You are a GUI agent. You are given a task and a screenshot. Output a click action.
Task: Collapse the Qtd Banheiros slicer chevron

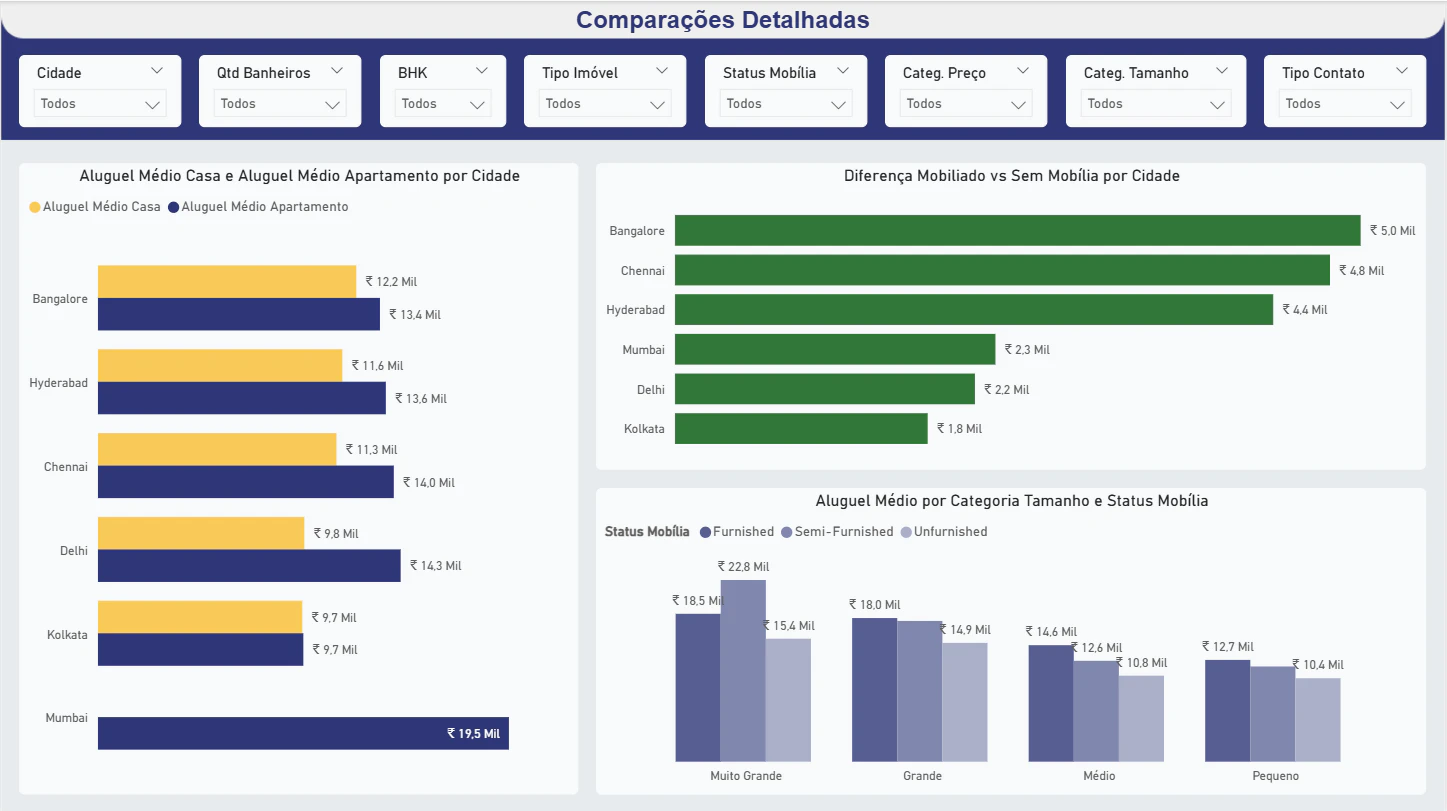(337, 71)
